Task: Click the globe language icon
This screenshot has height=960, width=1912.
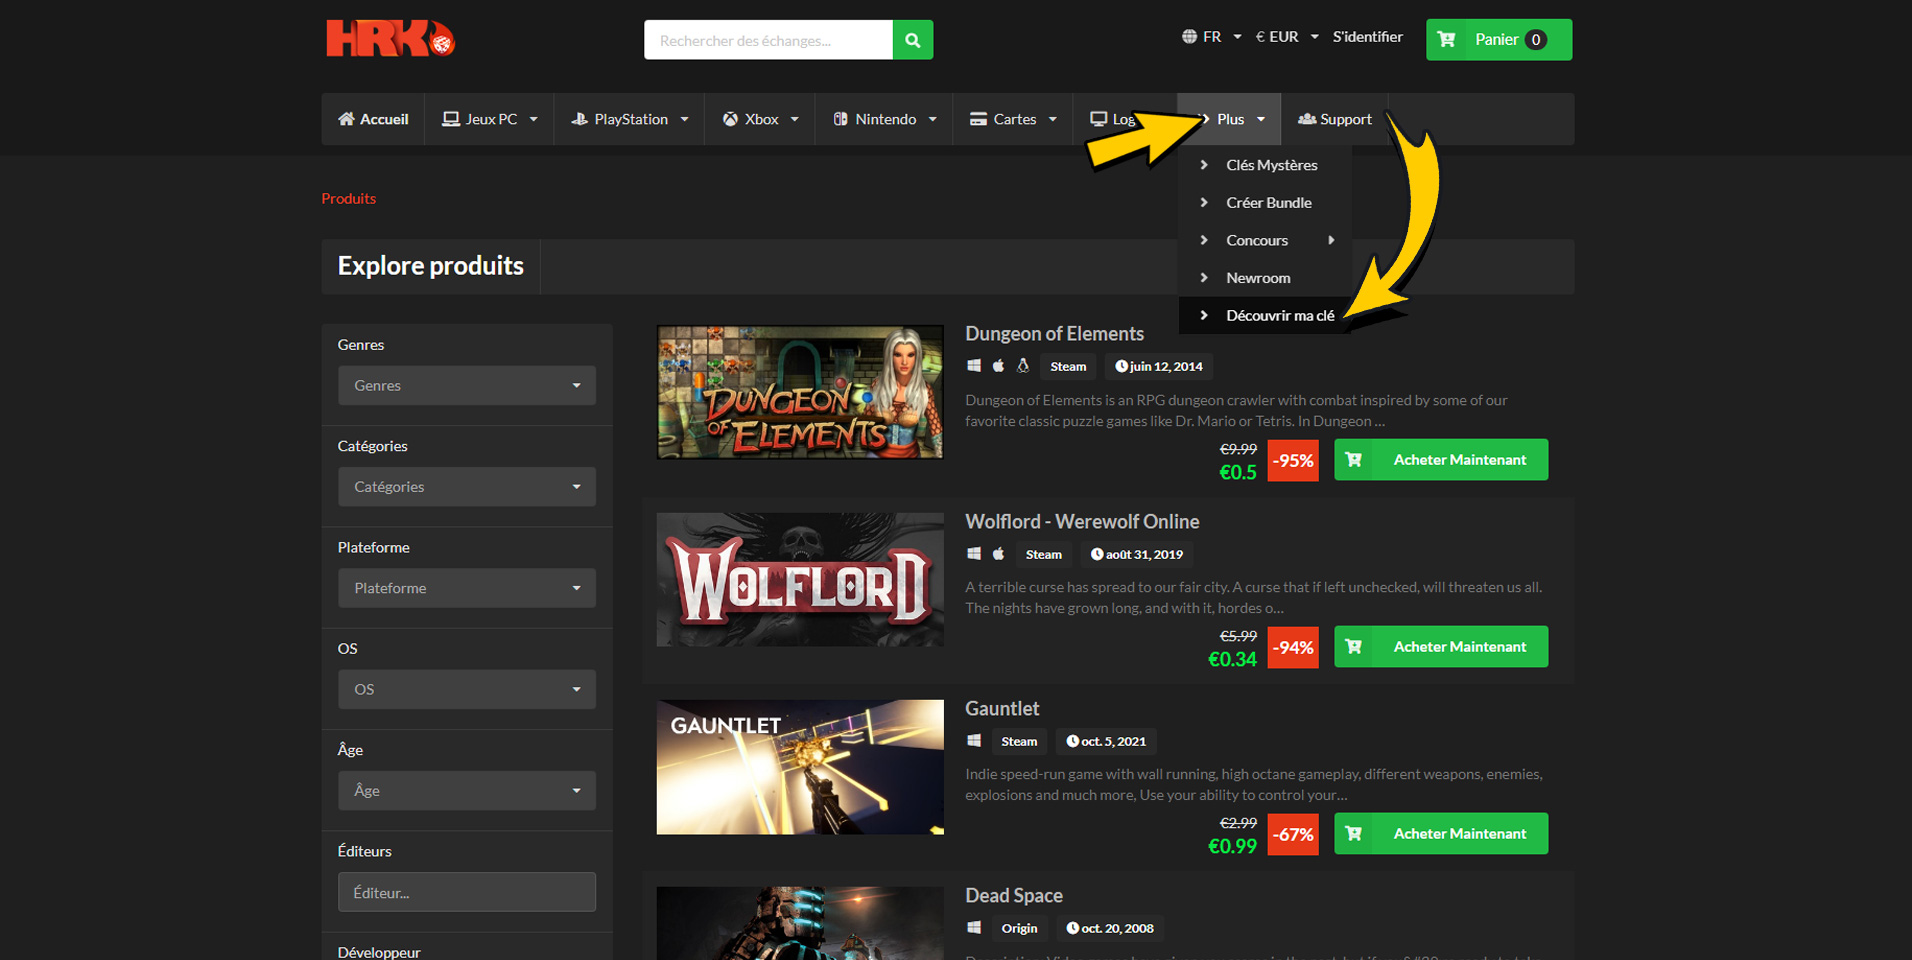Action: point(1189,37)
